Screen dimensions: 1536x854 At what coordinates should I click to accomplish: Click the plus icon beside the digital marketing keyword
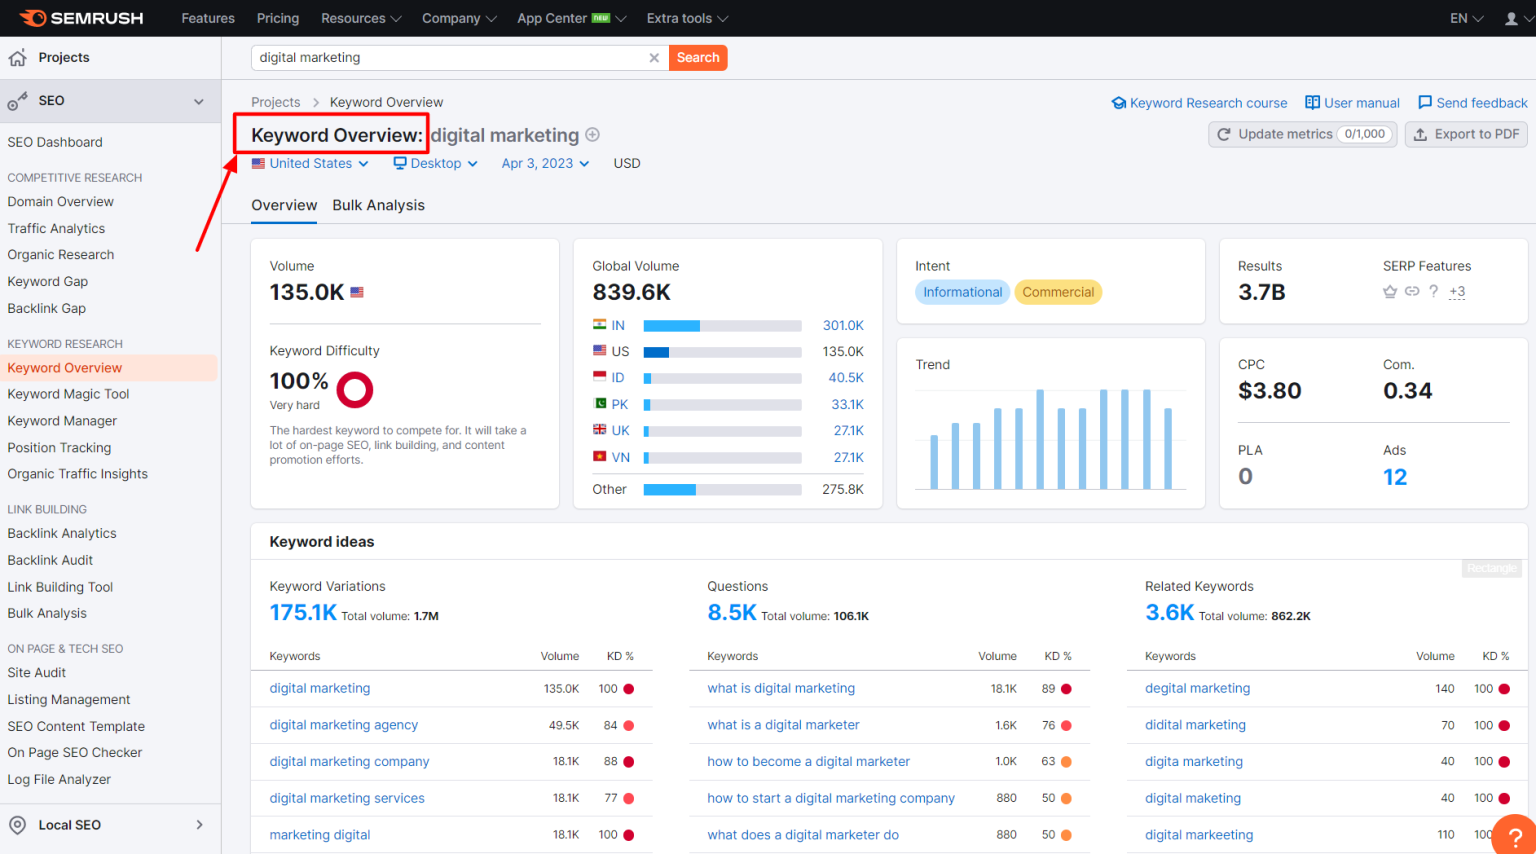tap(593, 134)
